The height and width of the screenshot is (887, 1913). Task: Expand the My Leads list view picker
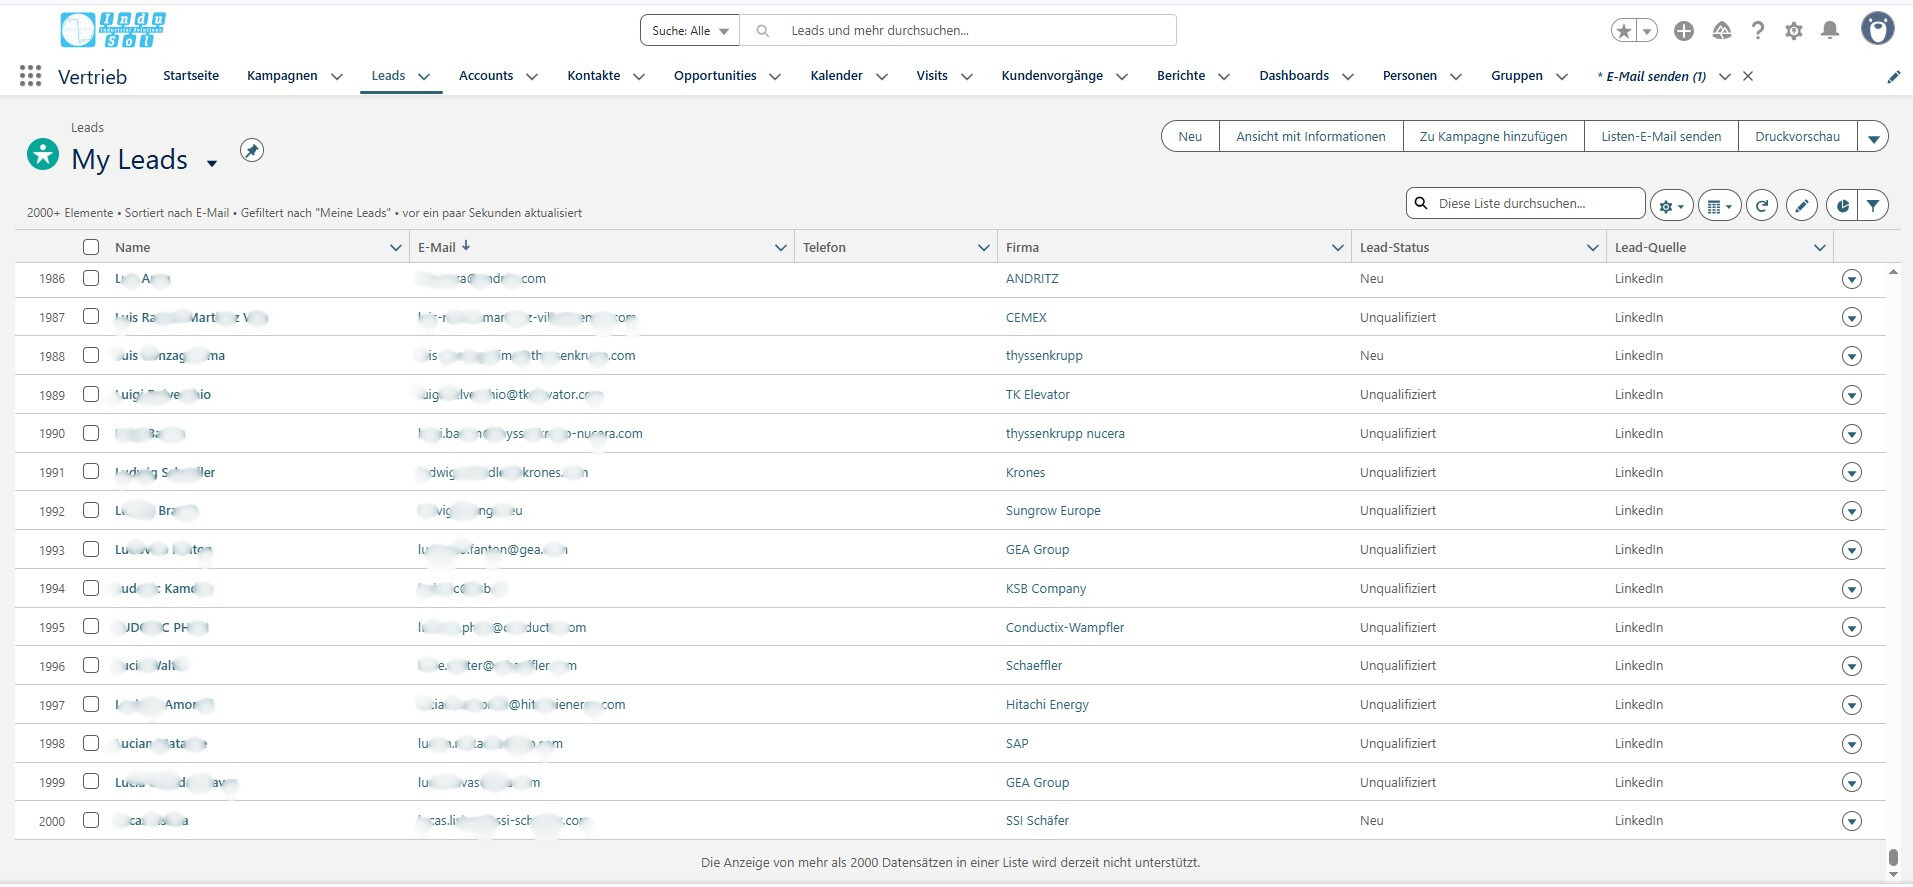[x=212, y=163]
